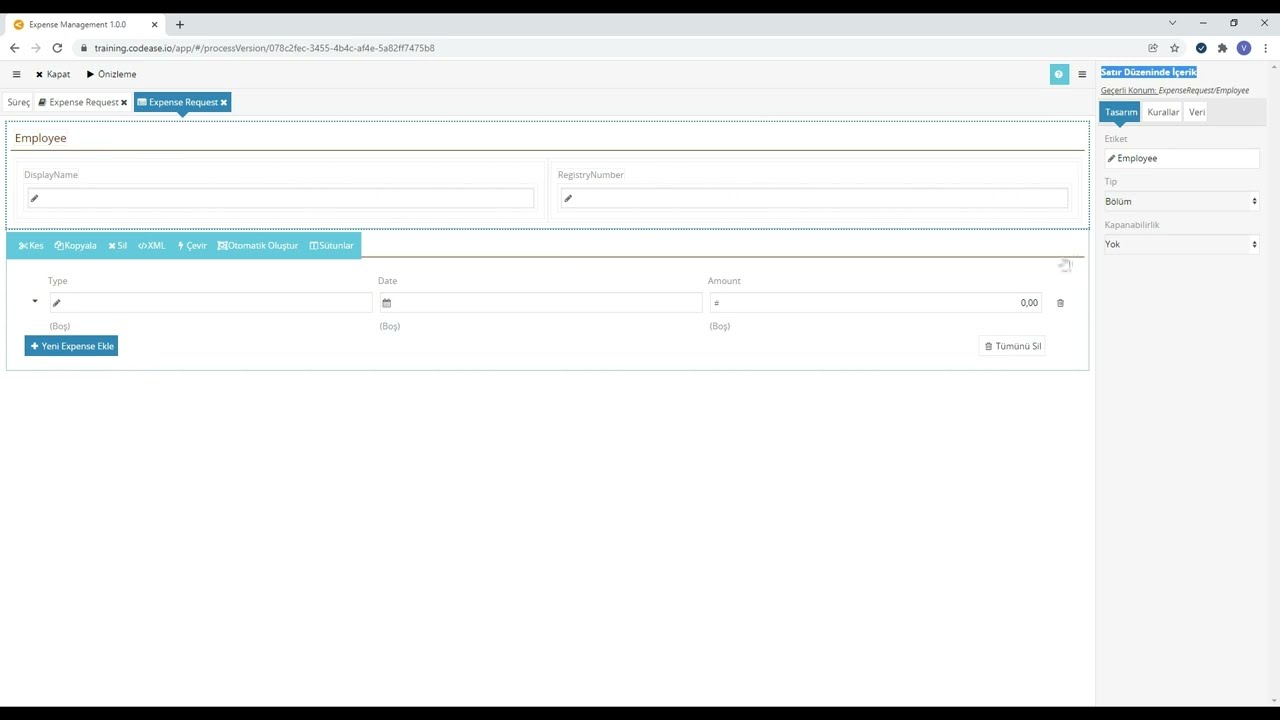This screenshot has height=720, width=1280.
Task: Go forward in the browser
Action: 36,48
